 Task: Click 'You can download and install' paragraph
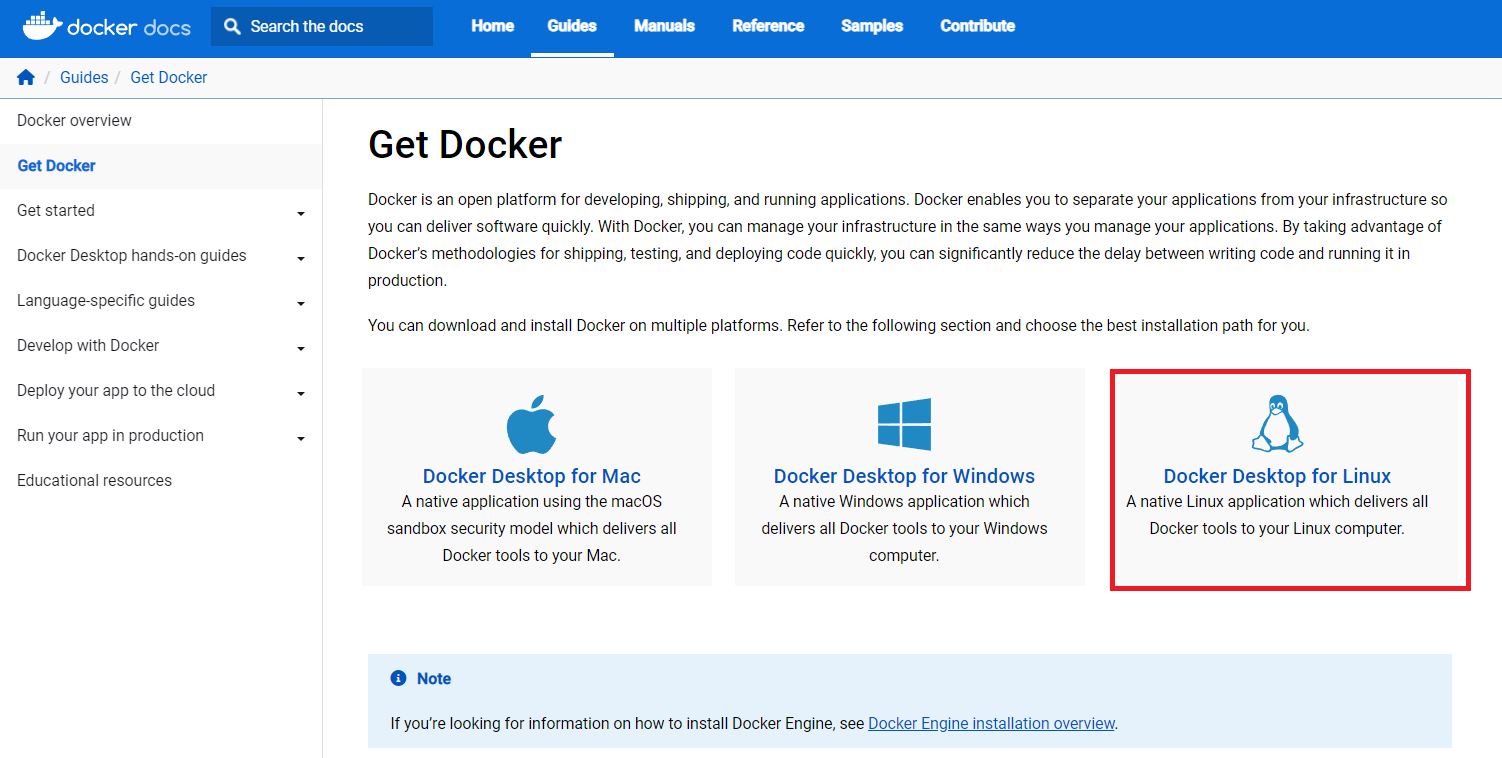coord(838,325)
